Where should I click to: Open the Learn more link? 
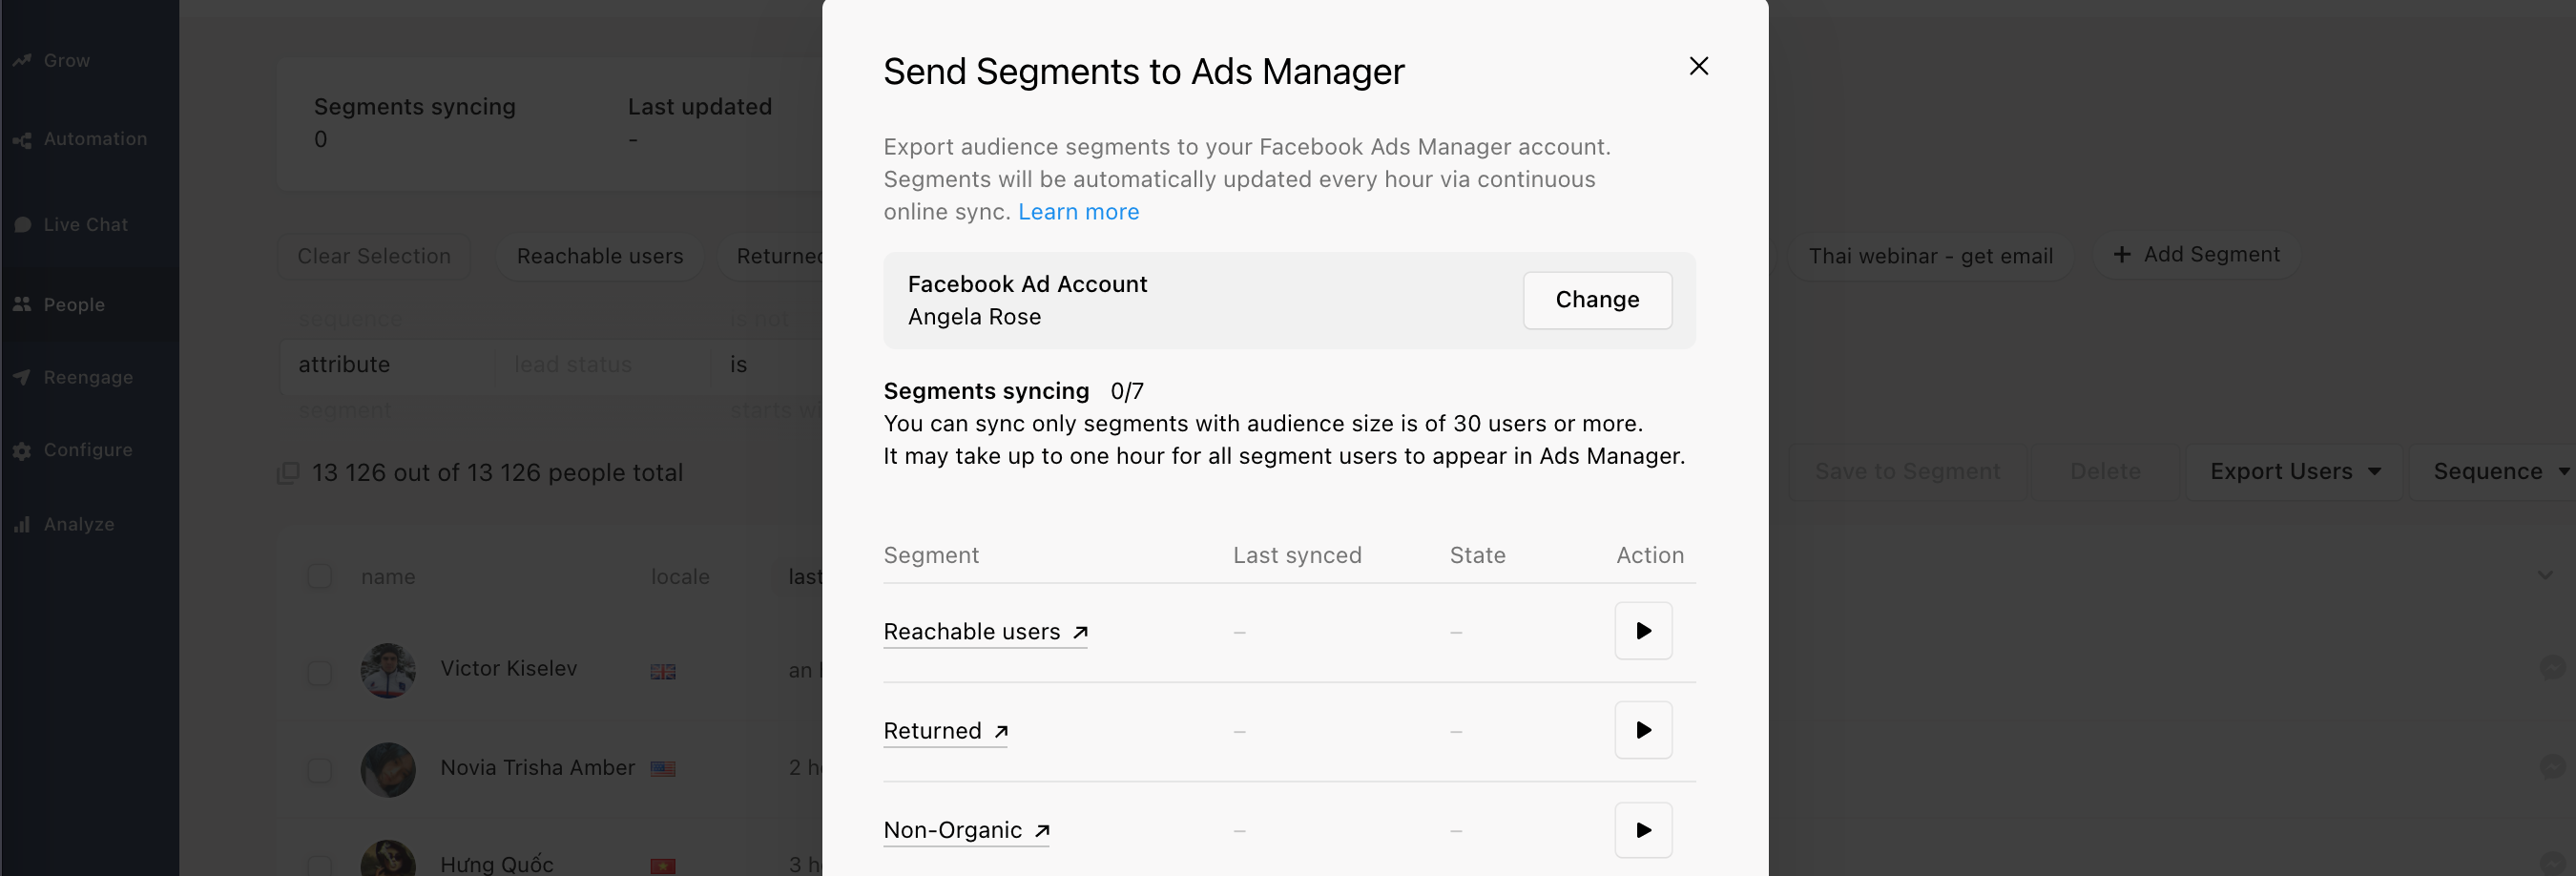1078,212
